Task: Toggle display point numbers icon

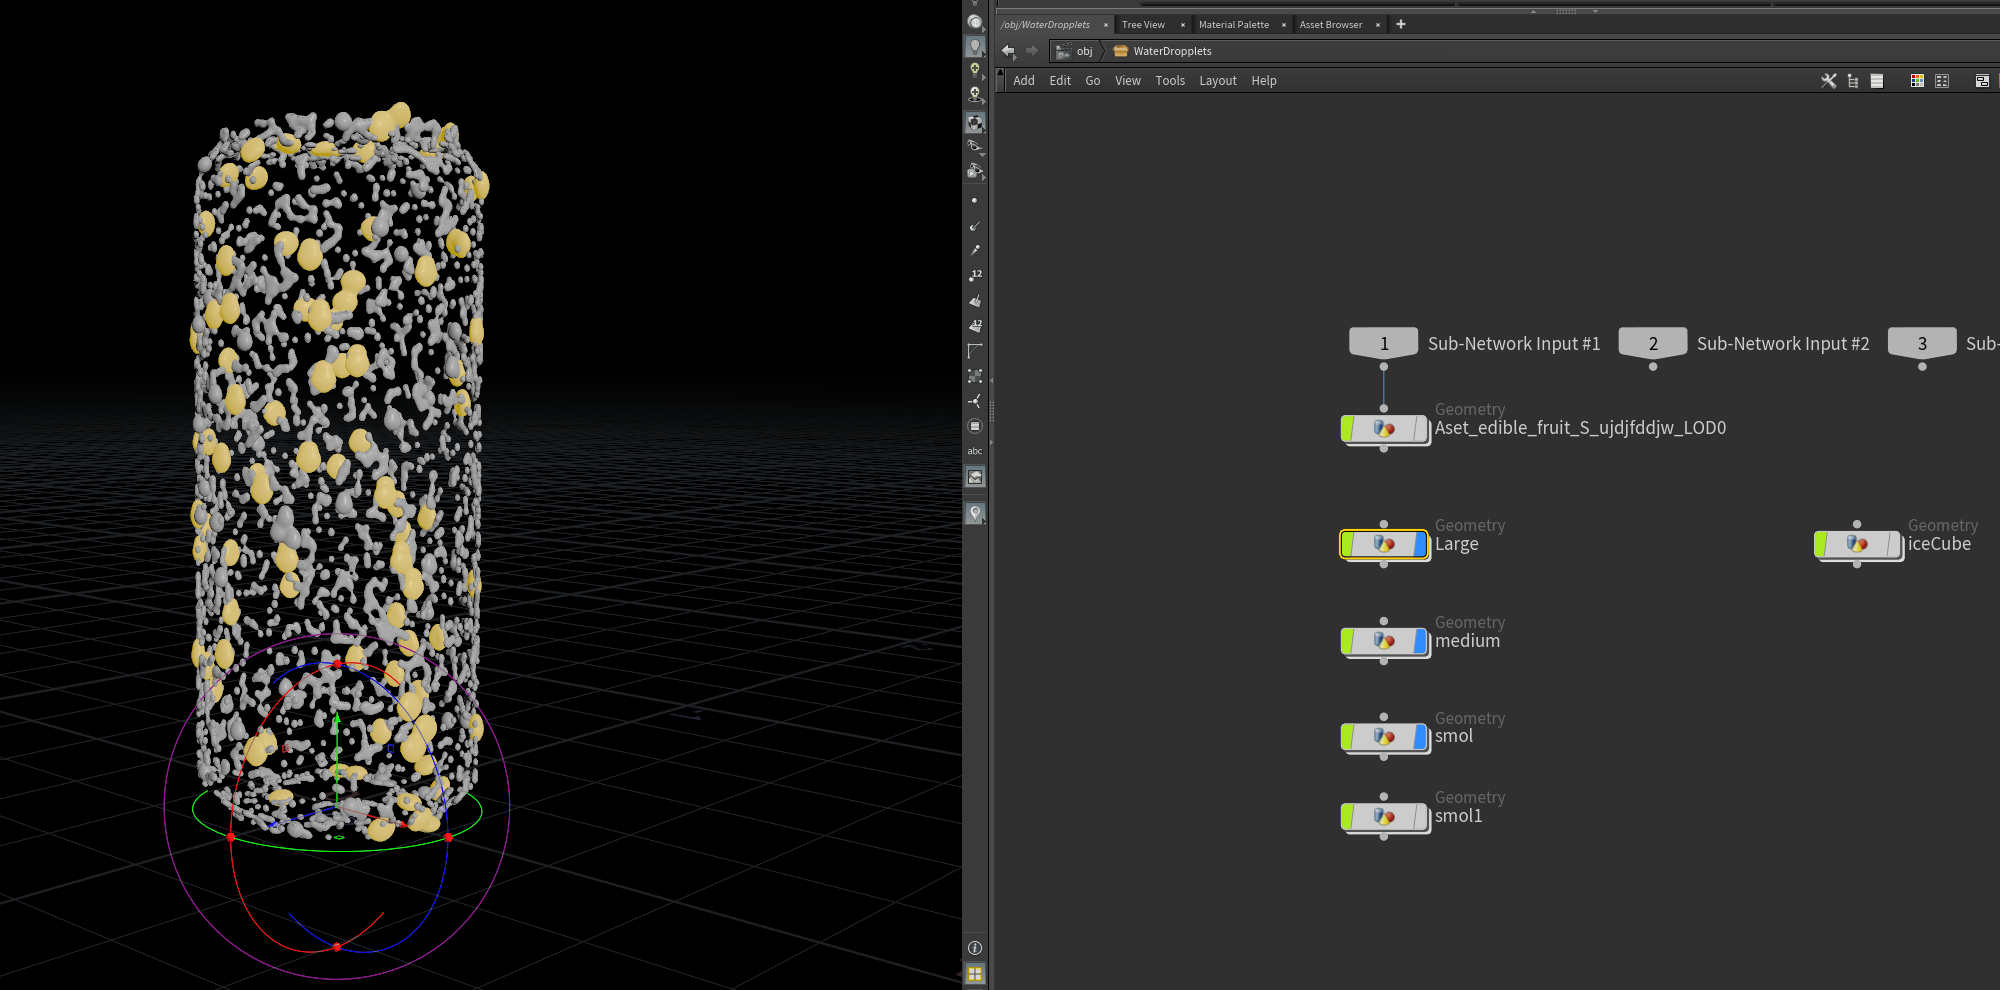Action: click(975, 275)
